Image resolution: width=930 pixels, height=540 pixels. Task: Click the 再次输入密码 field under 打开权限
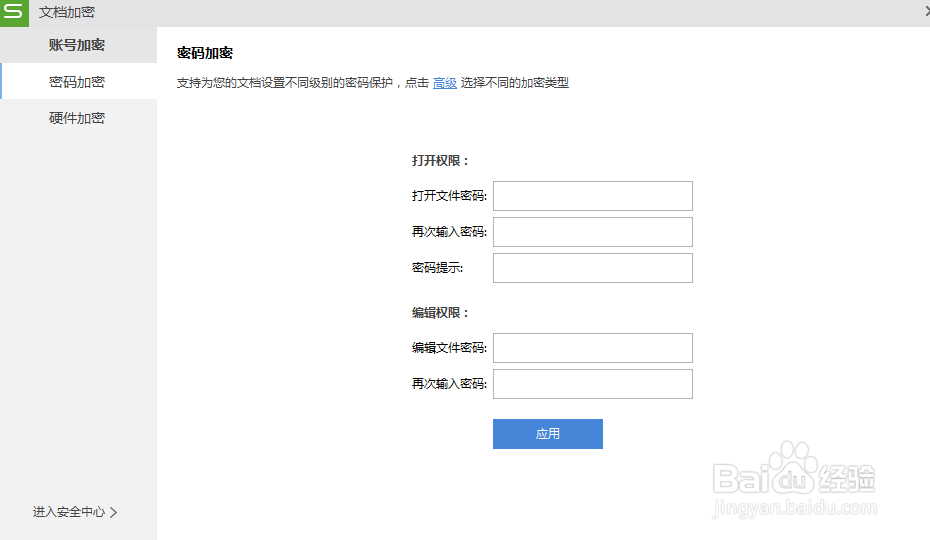[x=593, y=232]
